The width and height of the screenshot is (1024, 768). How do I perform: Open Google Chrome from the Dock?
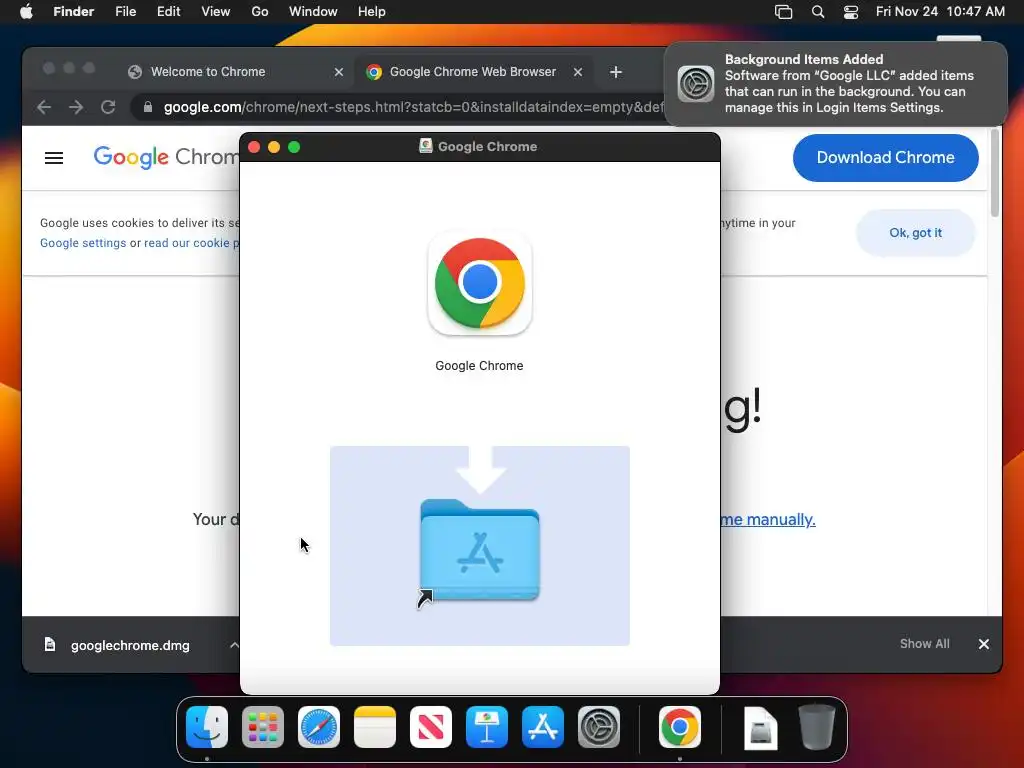click(x=680, y=727)
